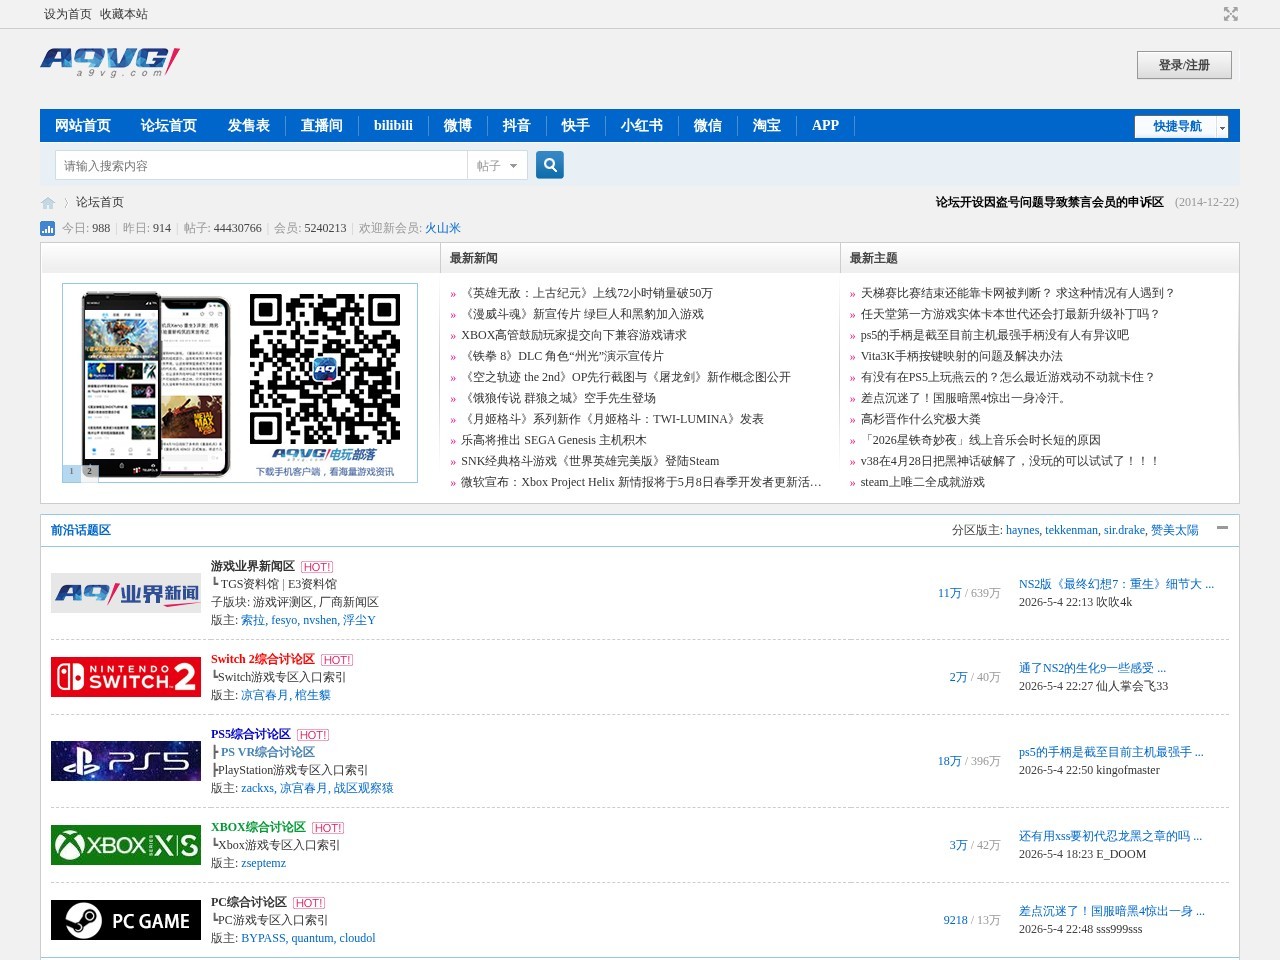The width and height of the screenshot is (1280, 960).
Task: Open the 申诉区 announcement link
Action: 1050,202
